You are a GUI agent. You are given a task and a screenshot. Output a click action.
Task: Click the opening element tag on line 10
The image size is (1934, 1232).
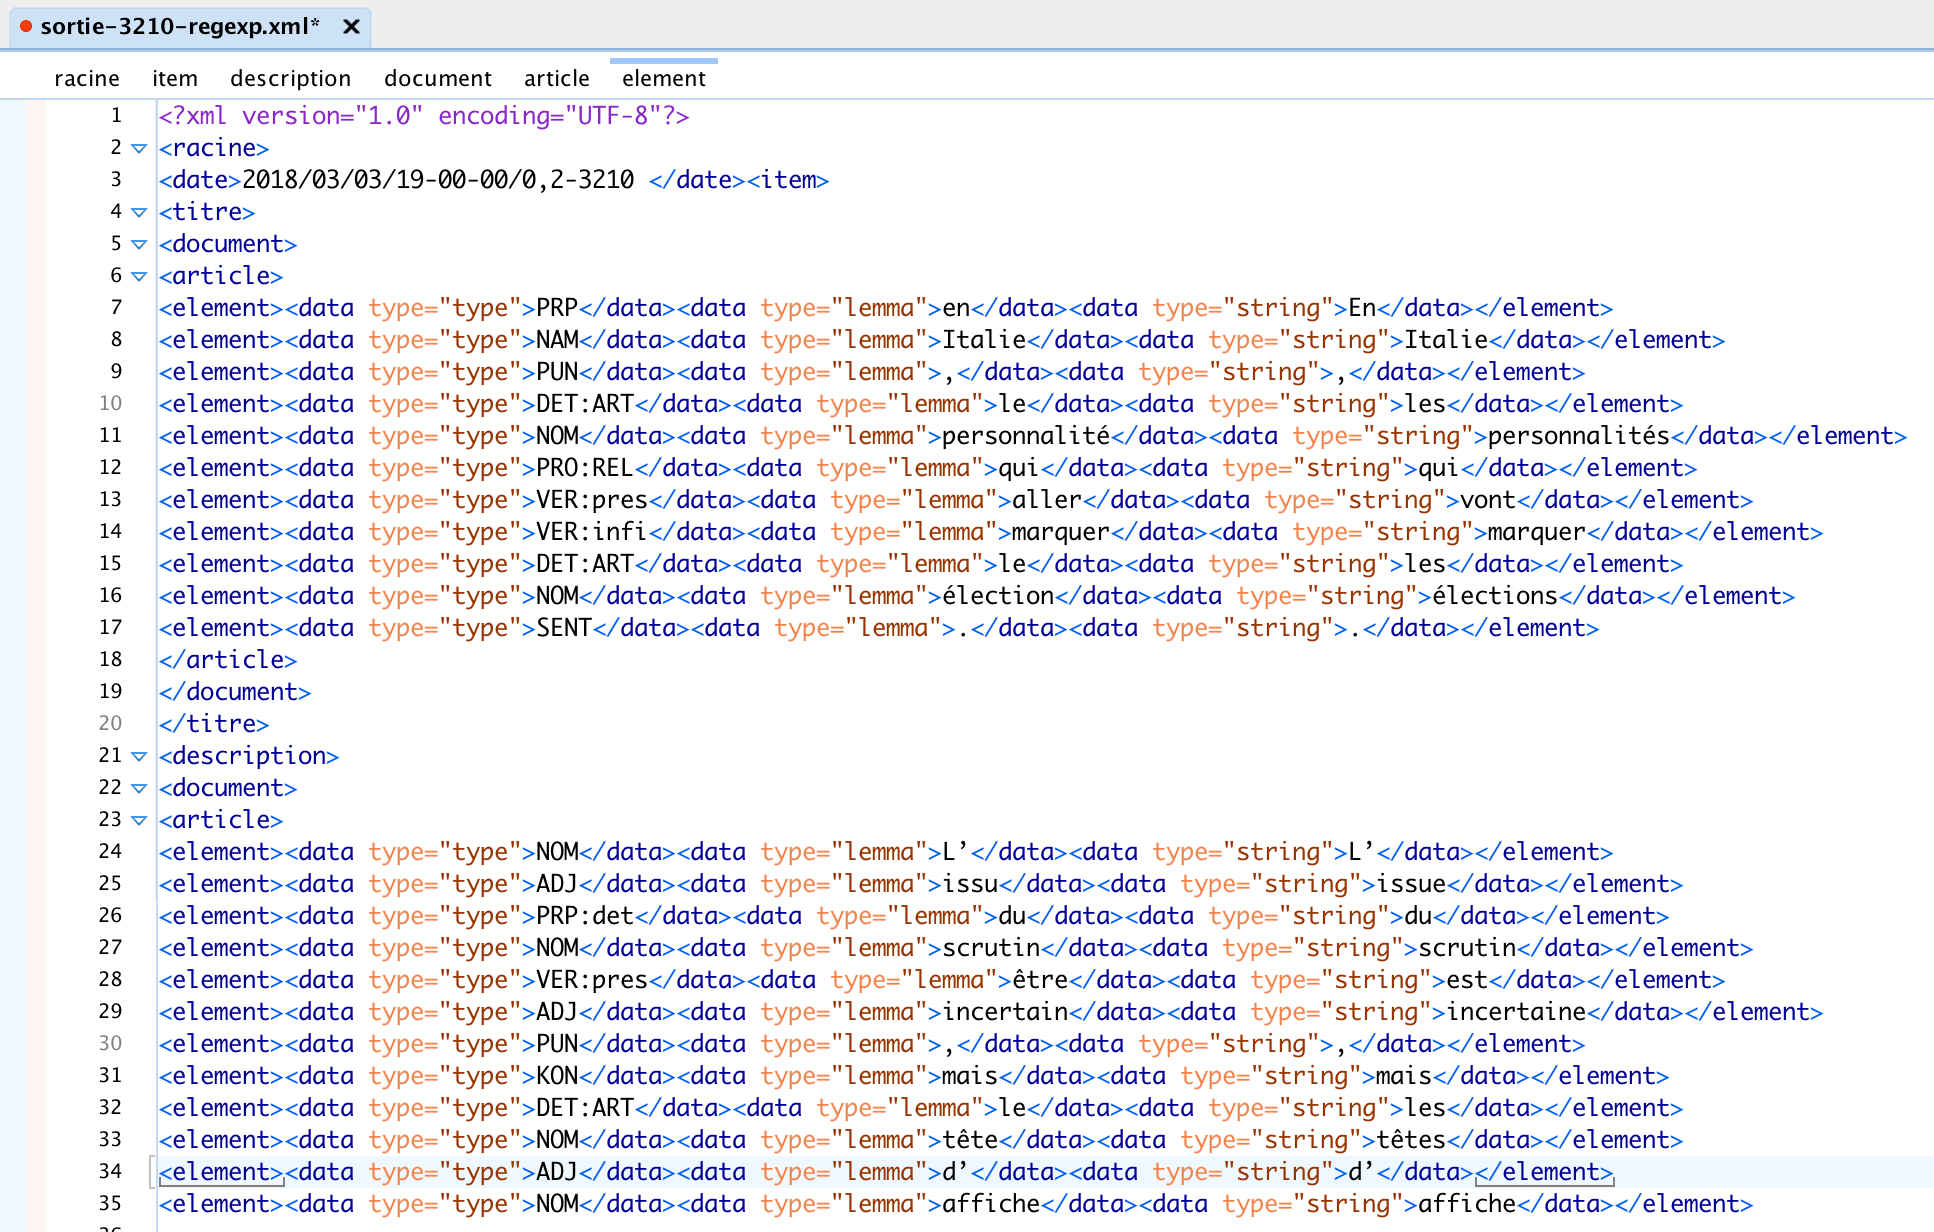pyautogui.click(x=221, y=404)
